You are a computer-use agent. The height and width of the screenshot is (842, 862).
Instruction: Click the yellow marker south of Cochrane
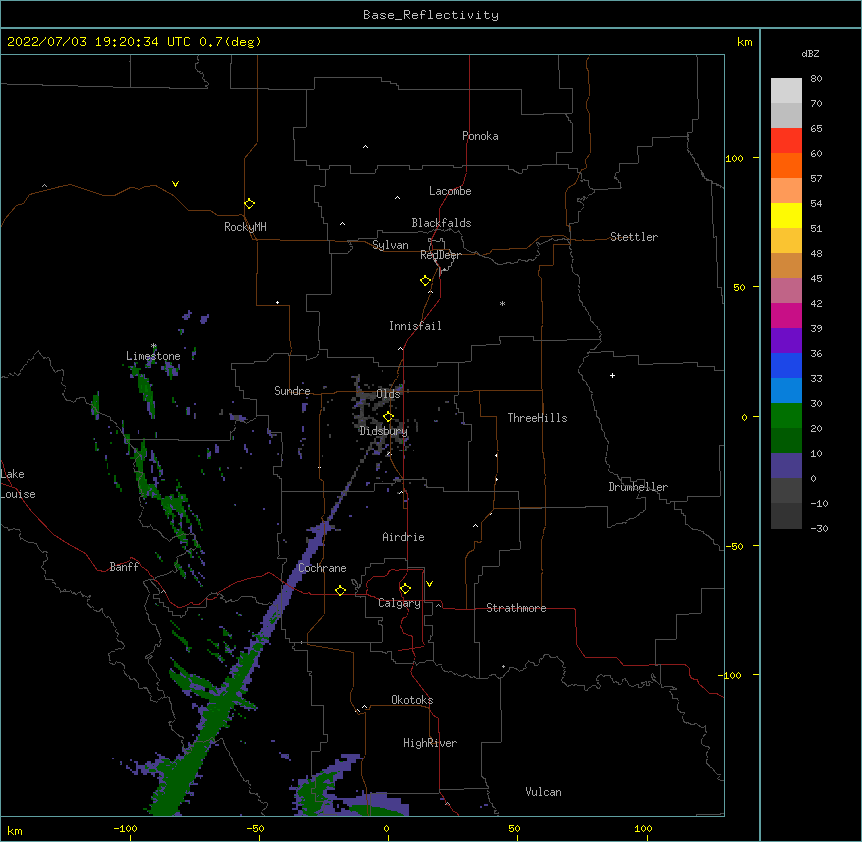(340, 590)
